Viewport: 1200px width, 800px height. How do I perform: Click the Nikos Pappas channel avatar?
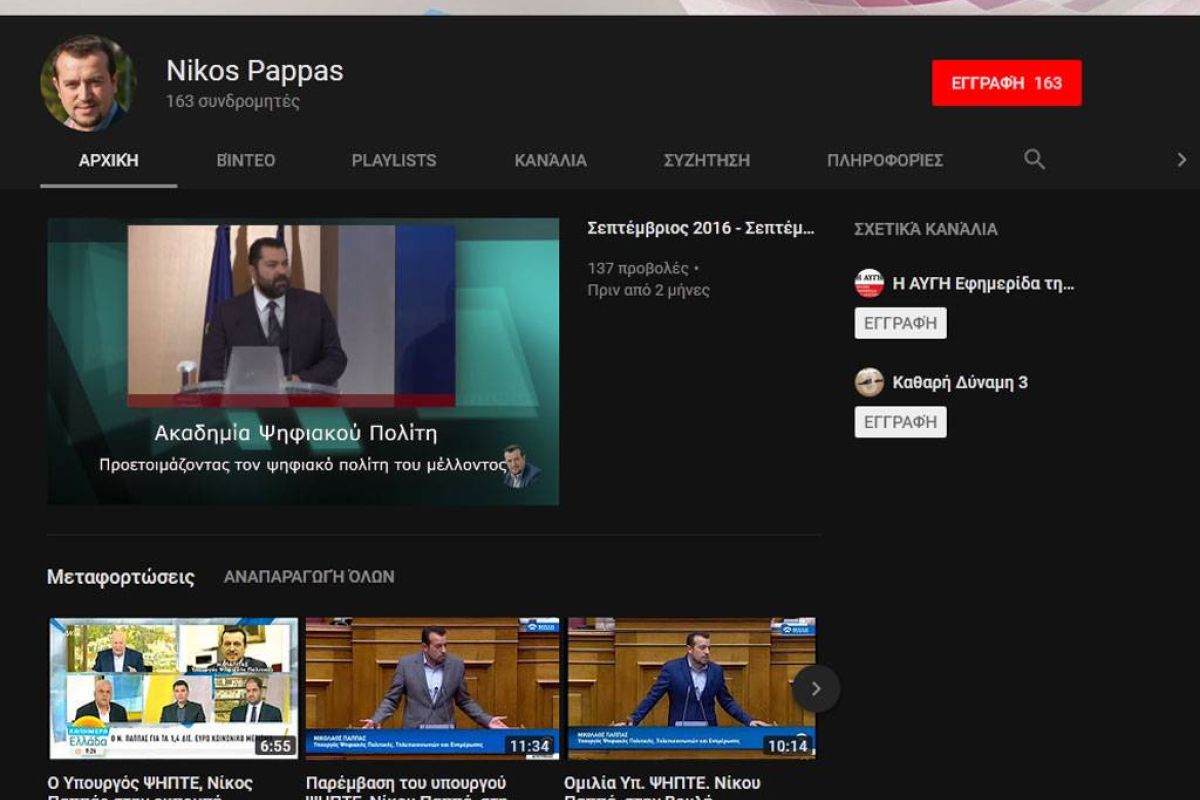(x=88, y=84)
